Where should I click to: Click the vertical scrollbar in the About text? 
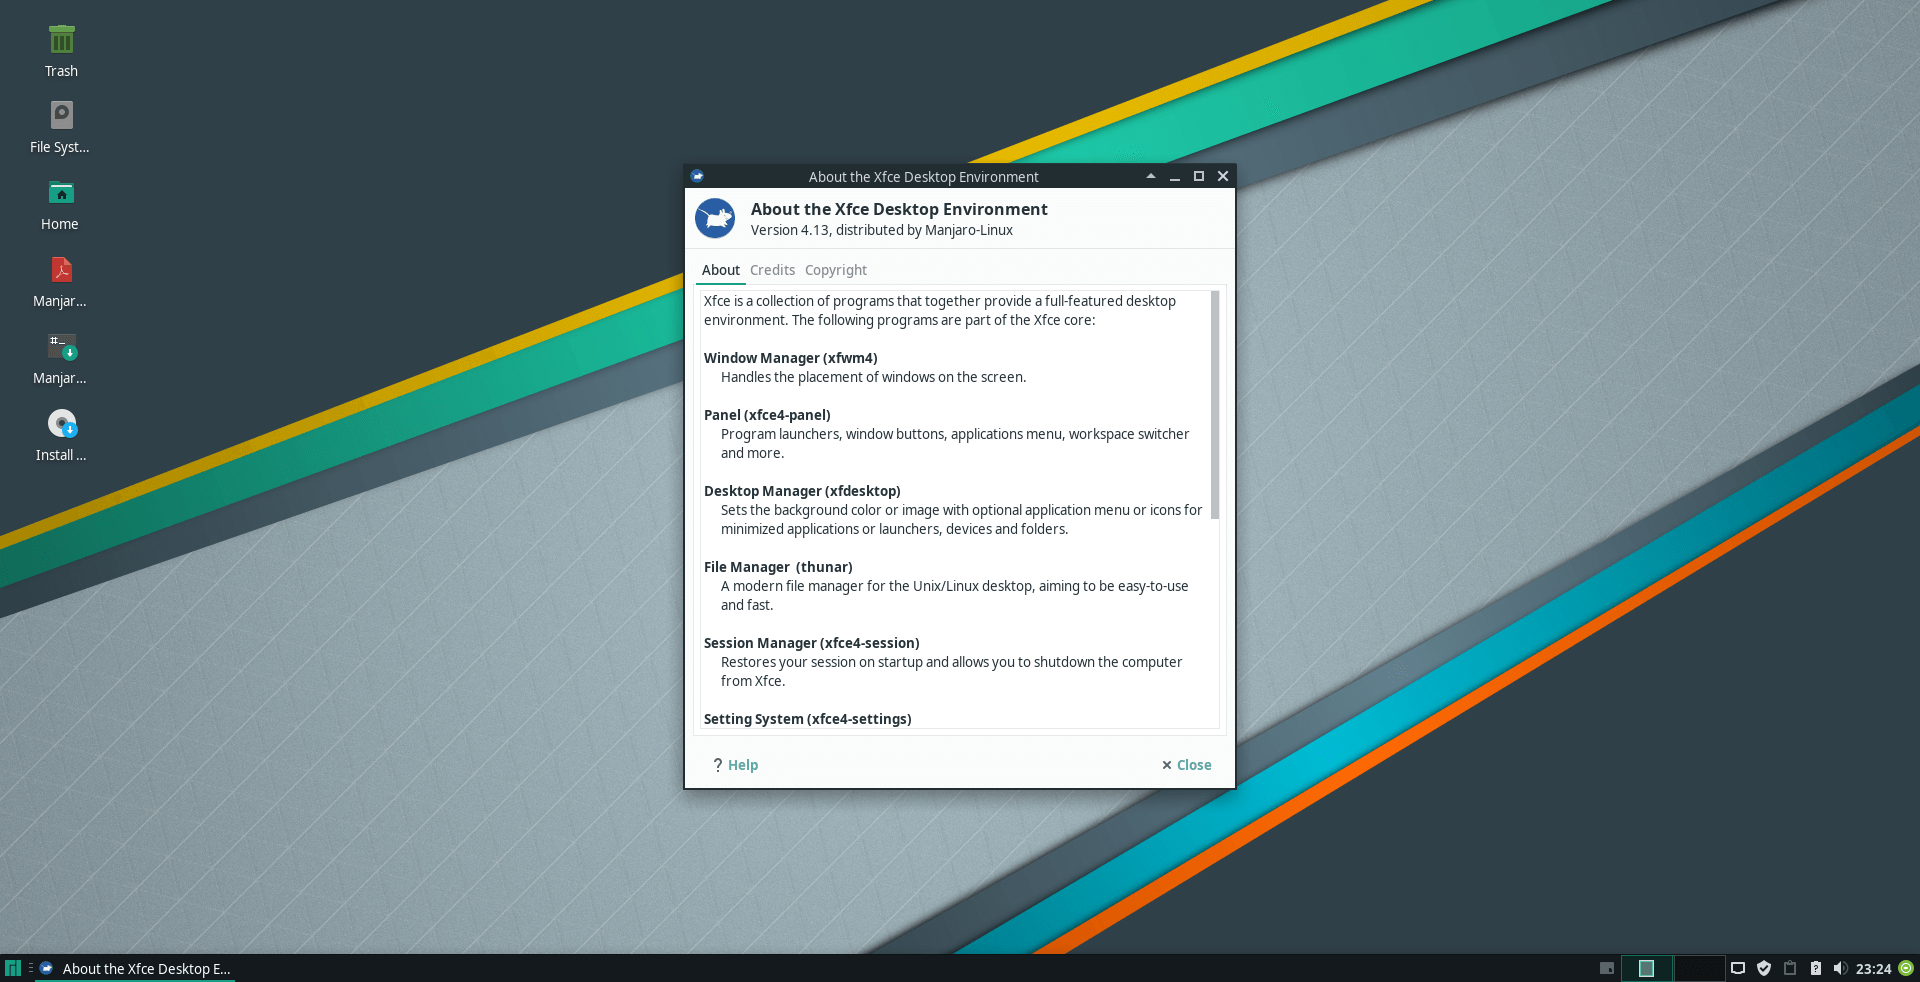(x=1215, y=405)
